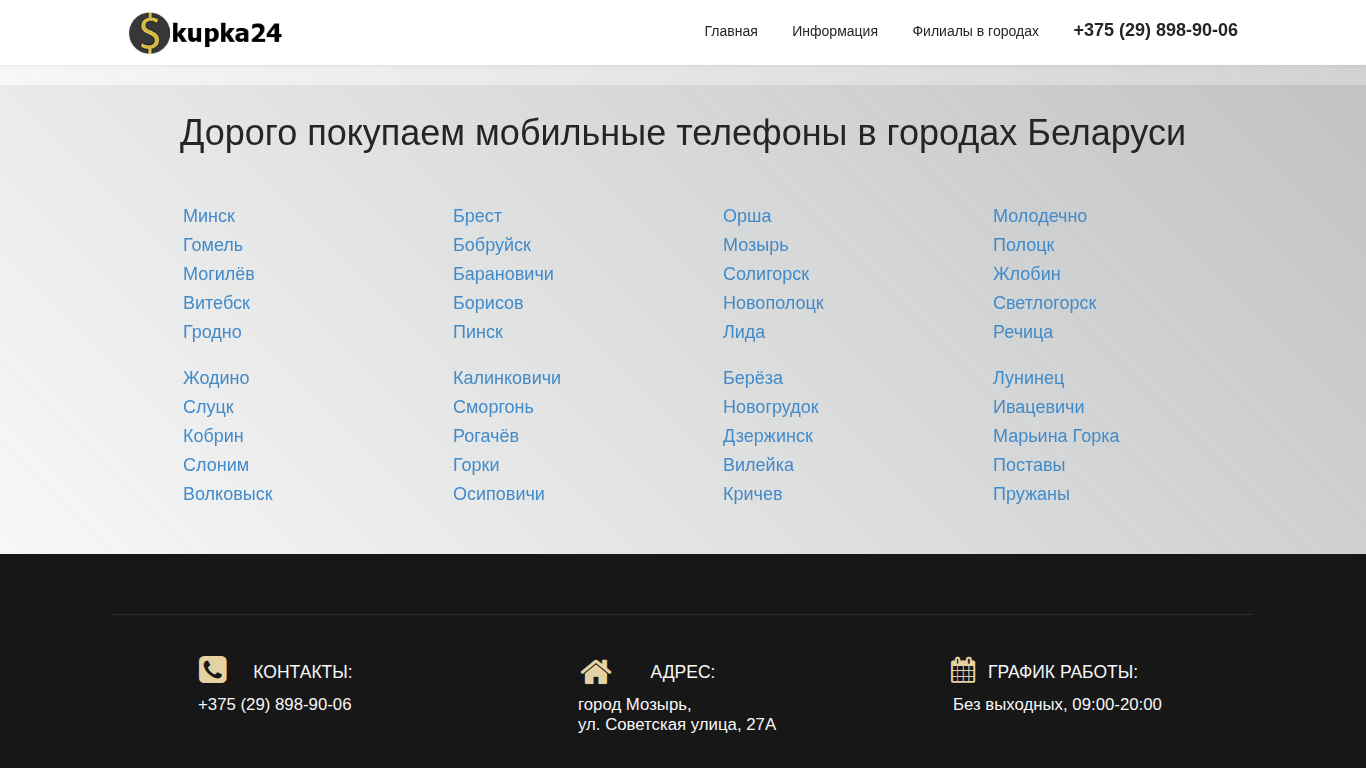
Task: Select the Мозырь link
Action: click(756, 245)
